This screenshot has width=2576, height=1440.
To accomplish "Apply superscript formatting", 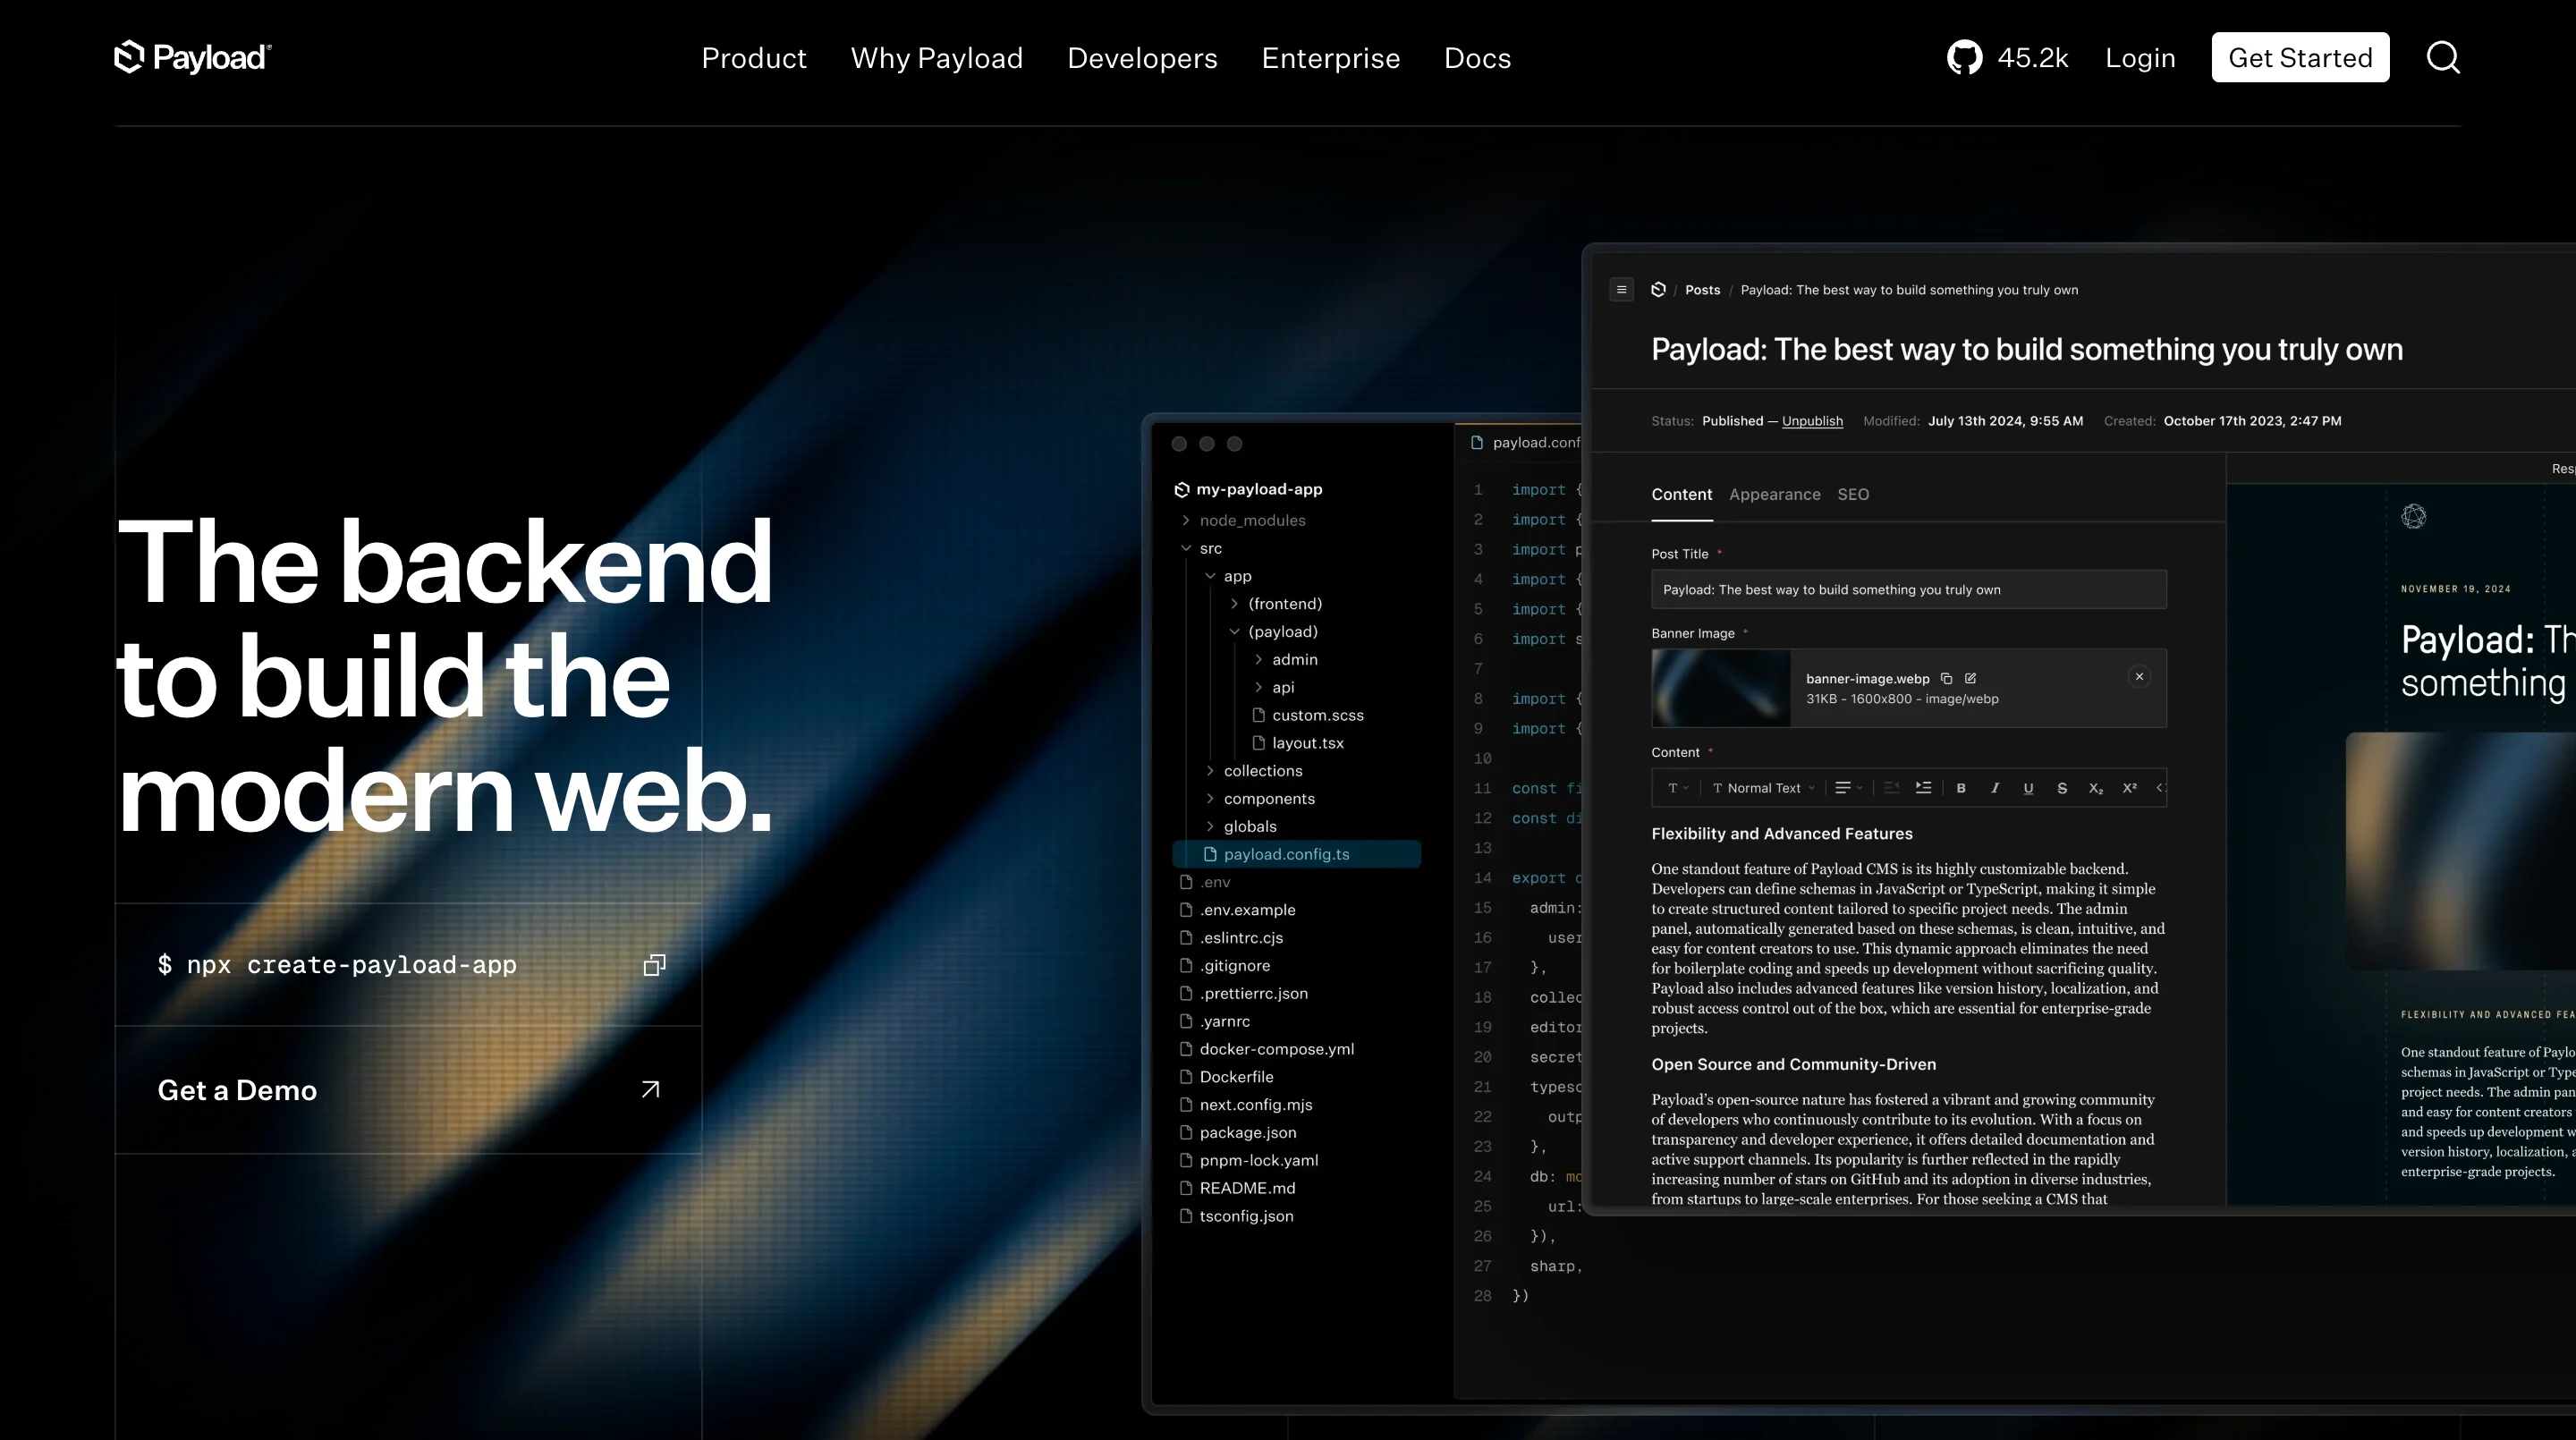I will tap(2130, 788).
